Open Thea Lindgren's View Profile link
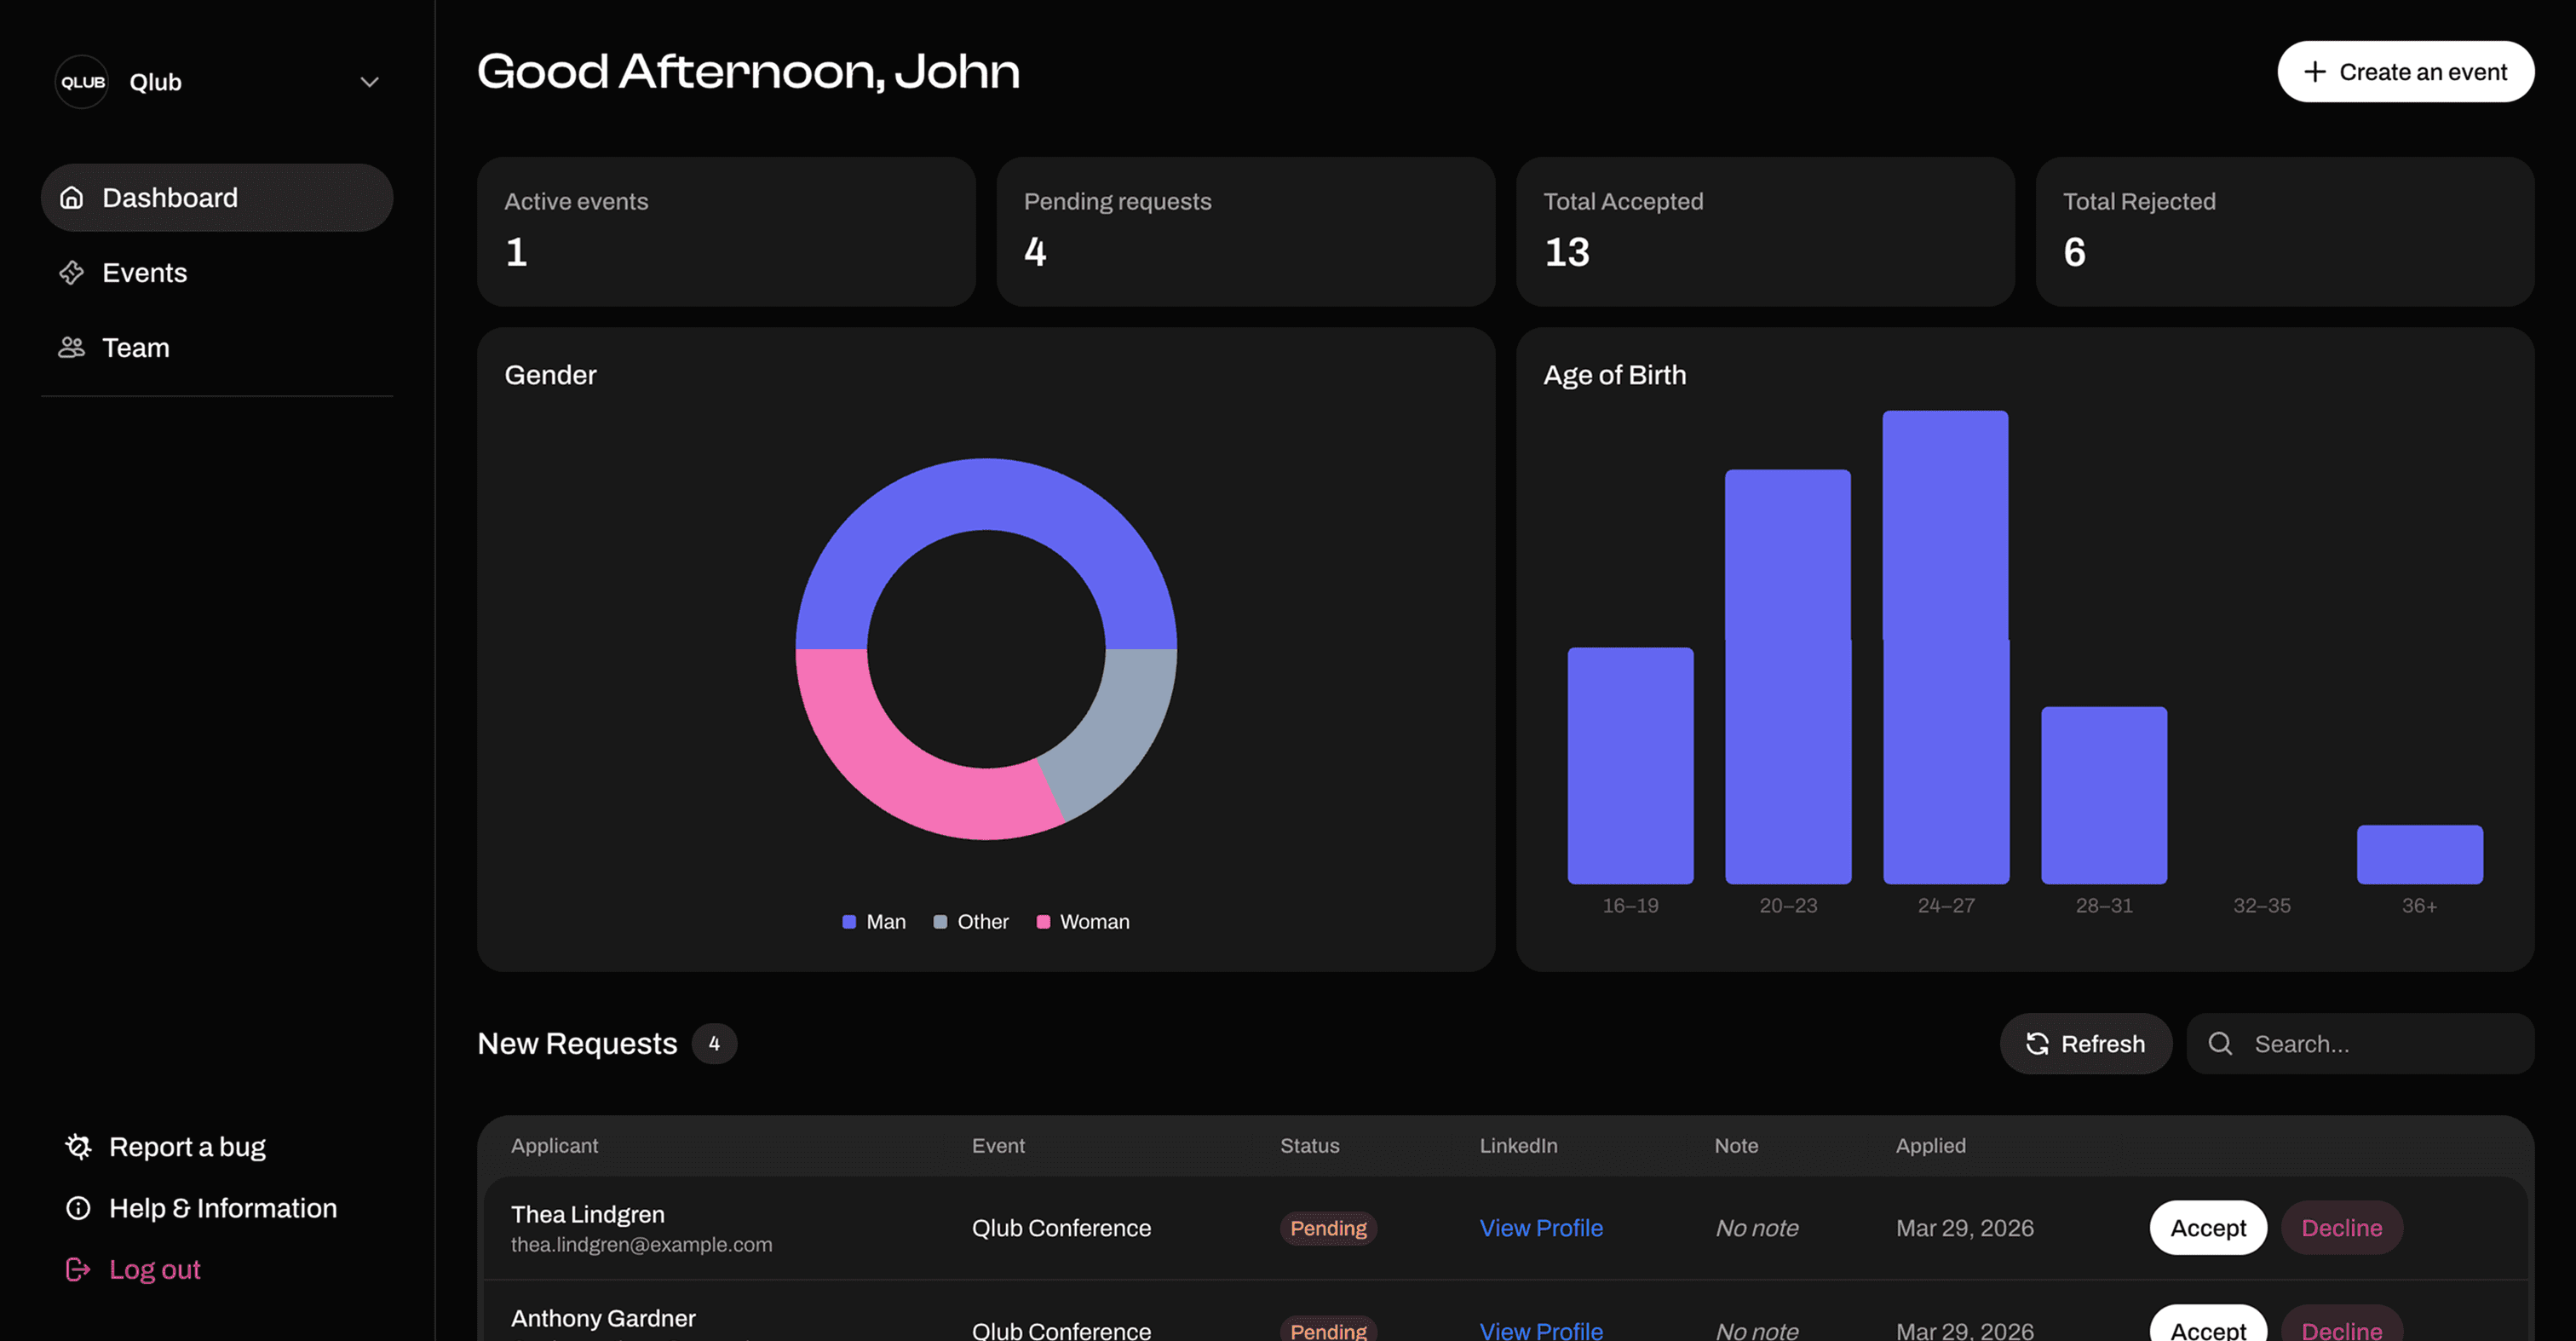Screen dimensions: 2576x1341 click(1540, 1228)
